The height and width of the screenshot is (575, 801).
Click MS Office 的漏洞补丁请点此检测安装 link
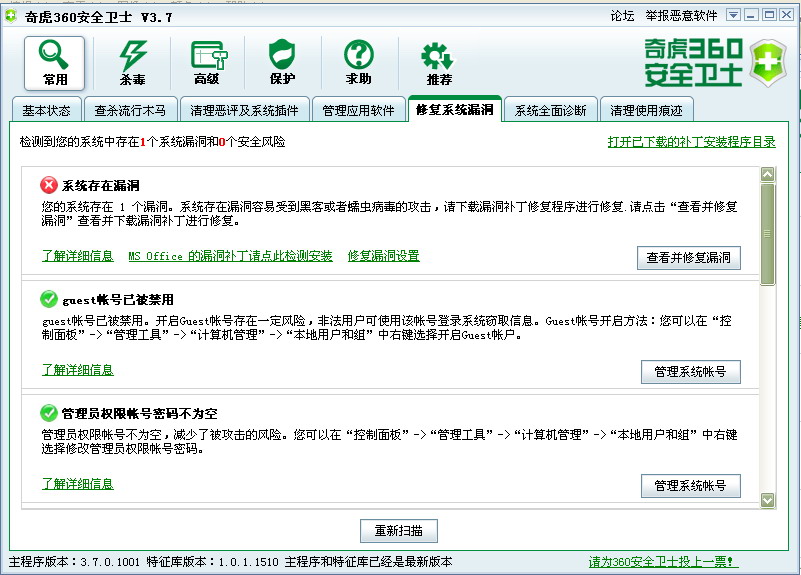tap(230, 256)
